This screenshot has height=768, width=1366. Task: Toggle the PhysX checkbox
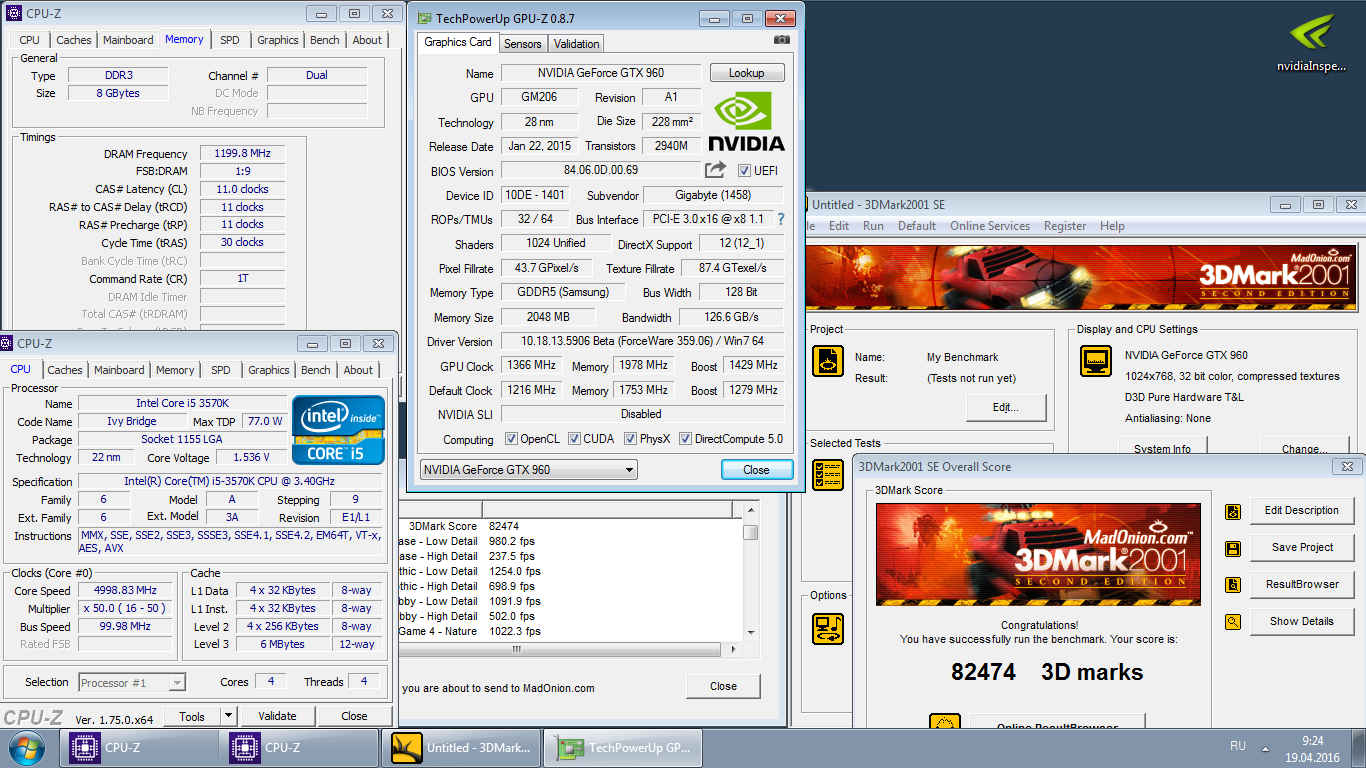[630, 439]
